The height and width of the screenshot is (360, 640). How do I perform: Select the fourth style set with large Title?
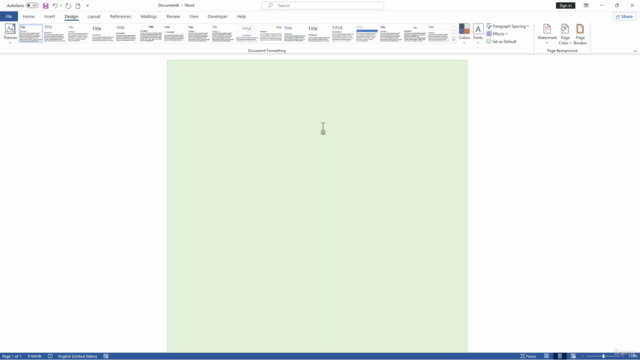tap(102, 33)
